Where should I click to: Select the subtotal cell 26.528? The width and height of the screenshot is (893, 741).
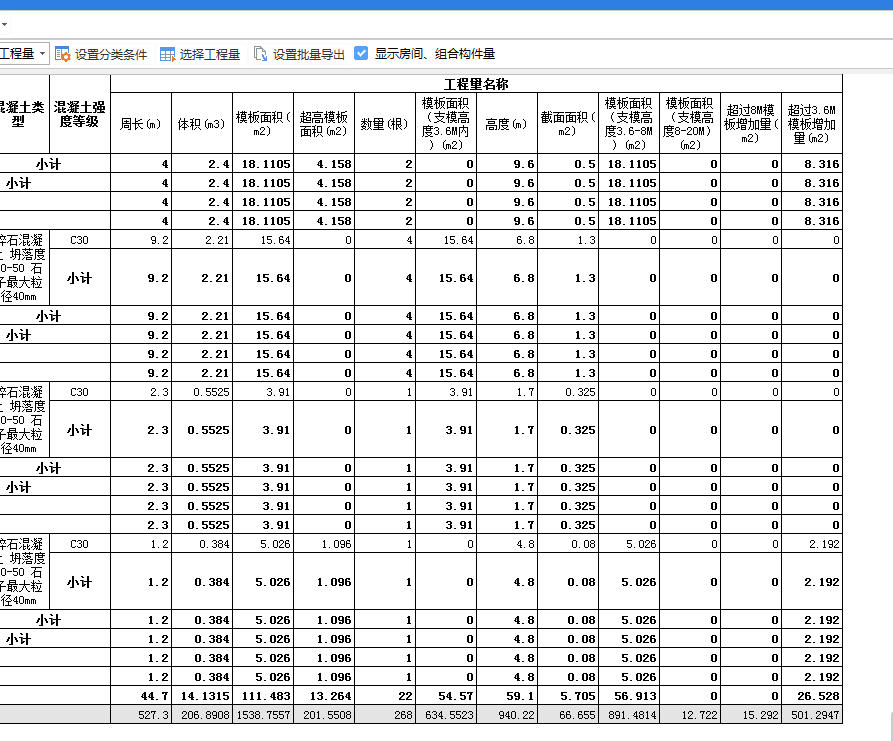pyautogui.click(x=811, y=696)
